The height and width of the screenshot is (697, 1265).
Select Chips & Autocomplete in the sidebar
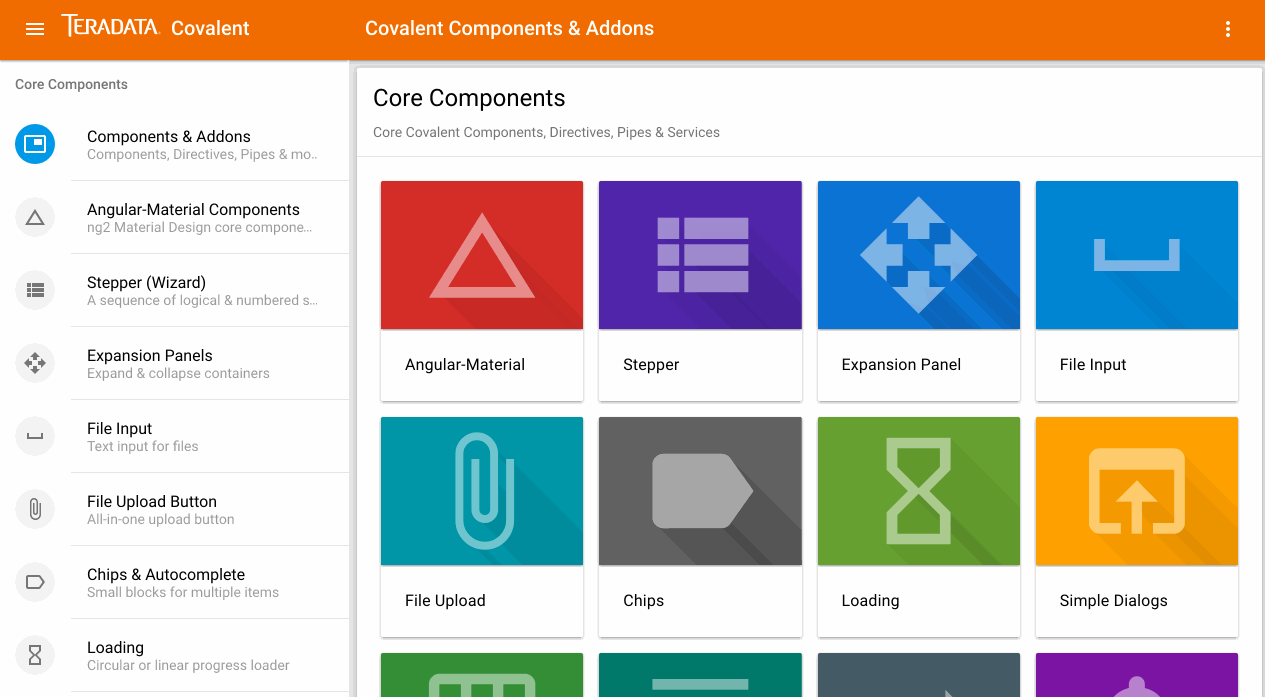[175, 582]
